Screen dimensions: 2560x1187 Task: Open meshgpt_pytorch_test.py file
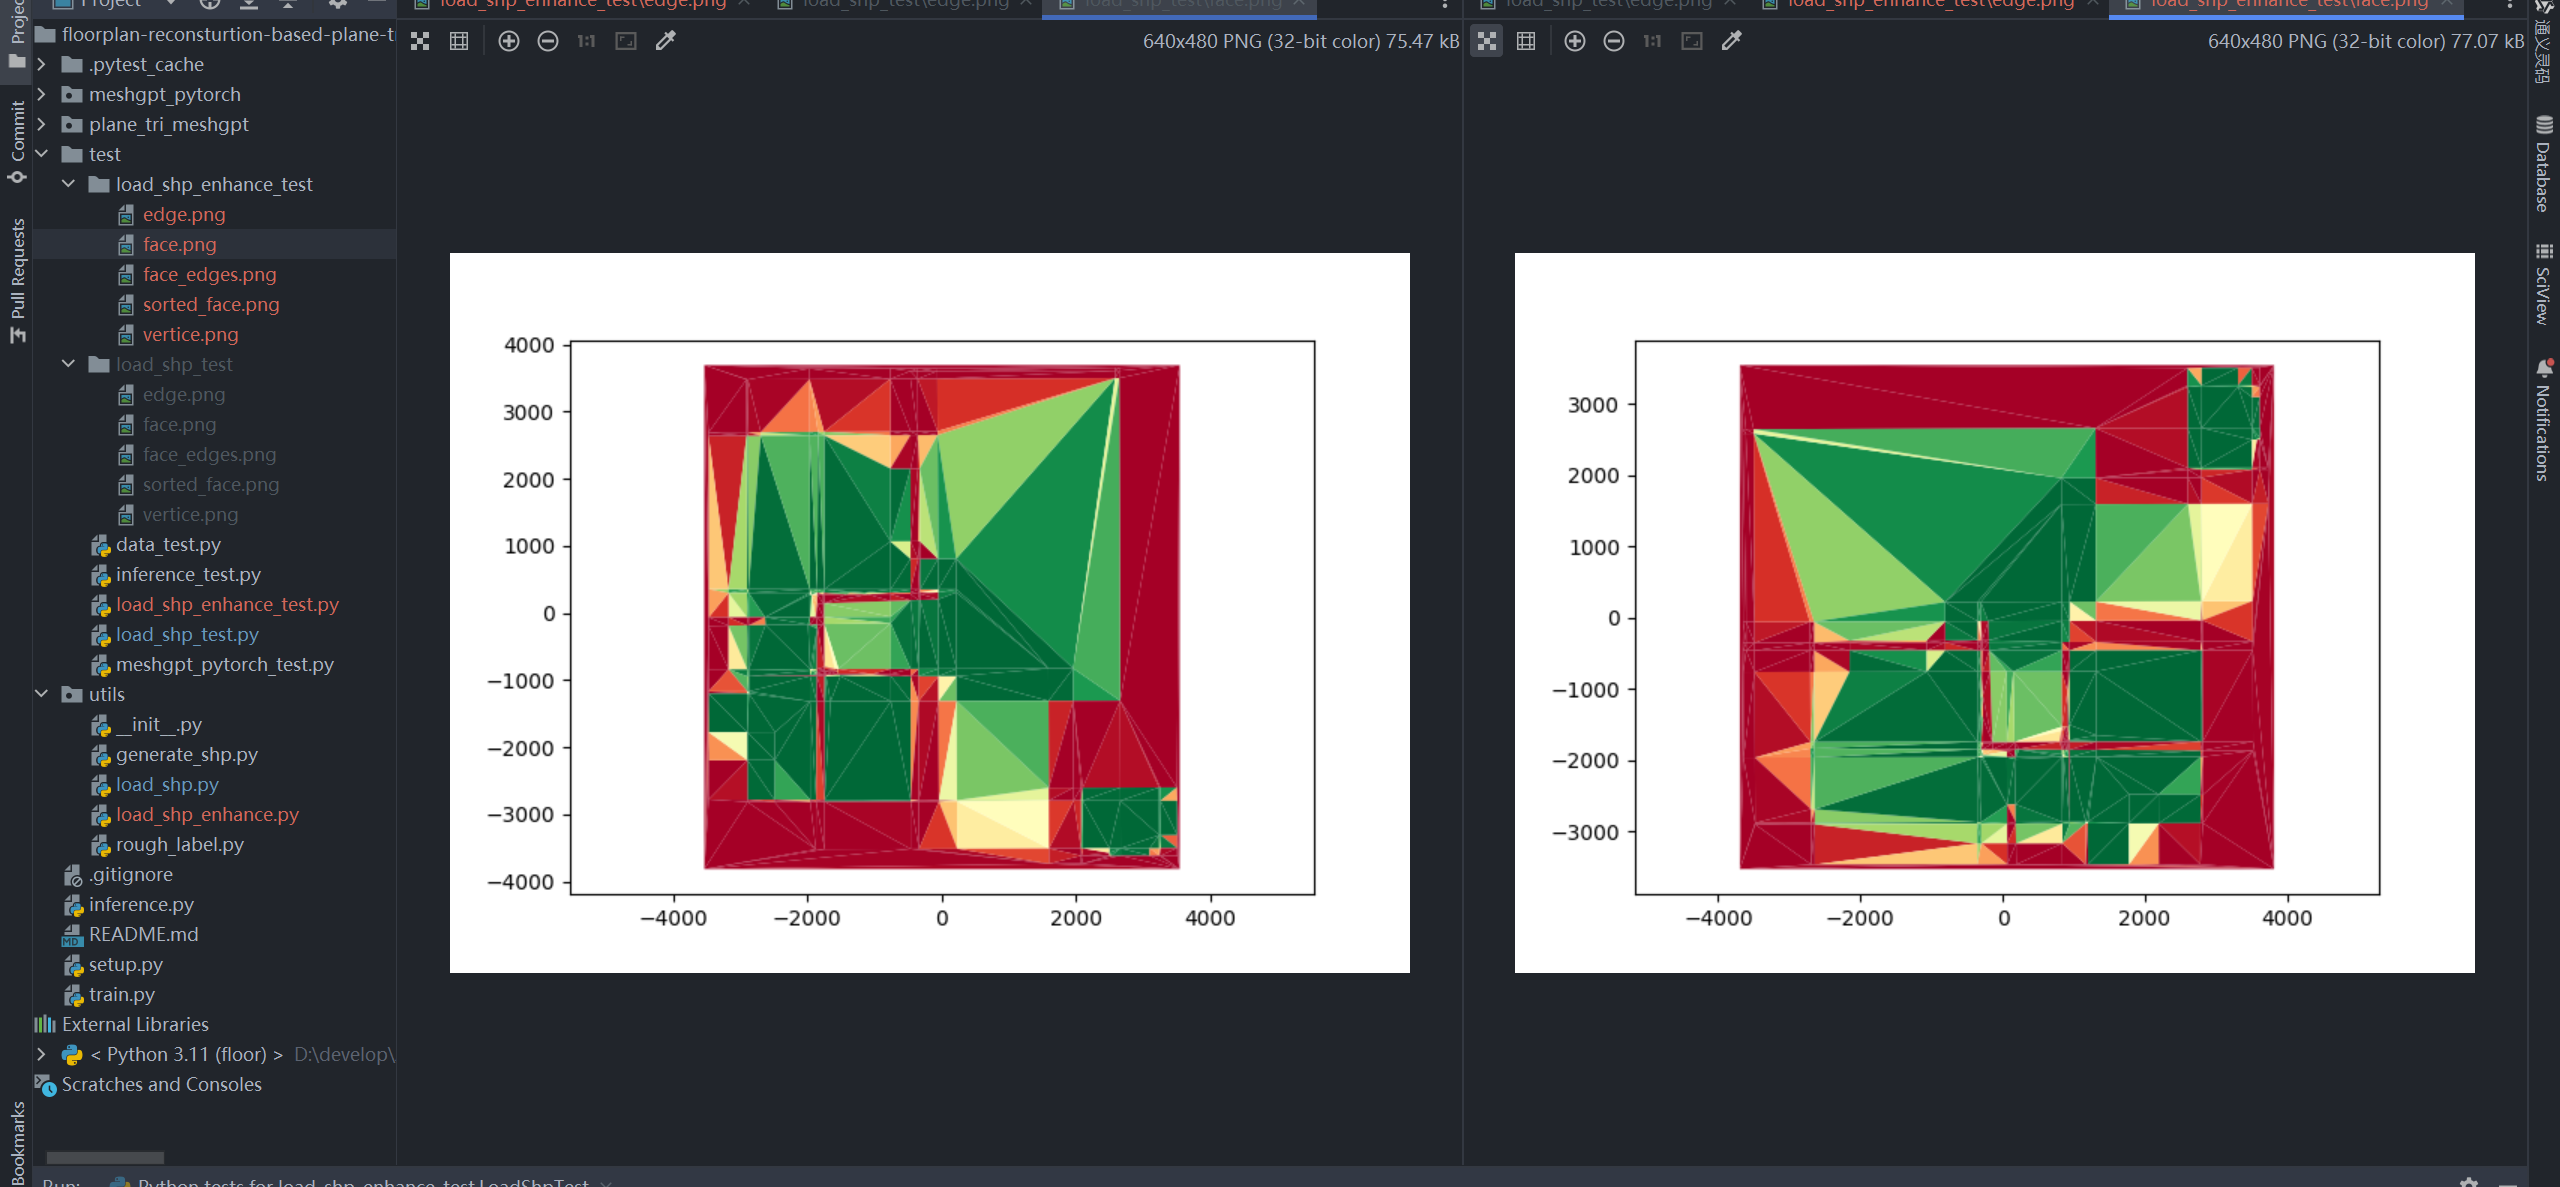pos(224,664)
